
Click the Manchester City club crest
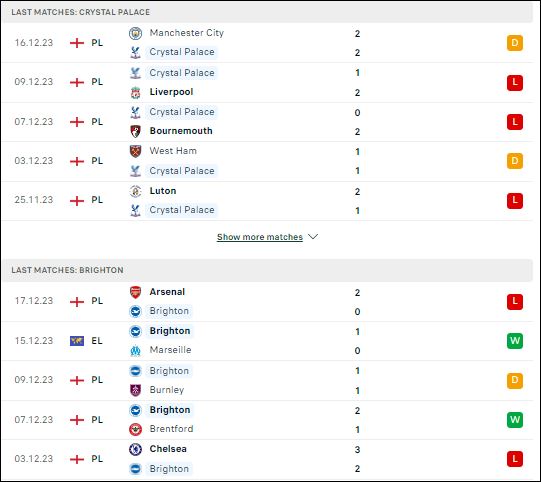click(x=135, y=33)
